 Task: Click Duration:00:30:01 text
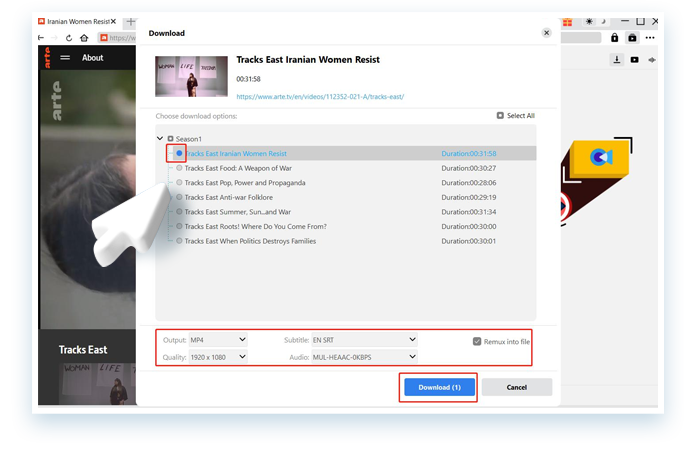tap(469, 241)
